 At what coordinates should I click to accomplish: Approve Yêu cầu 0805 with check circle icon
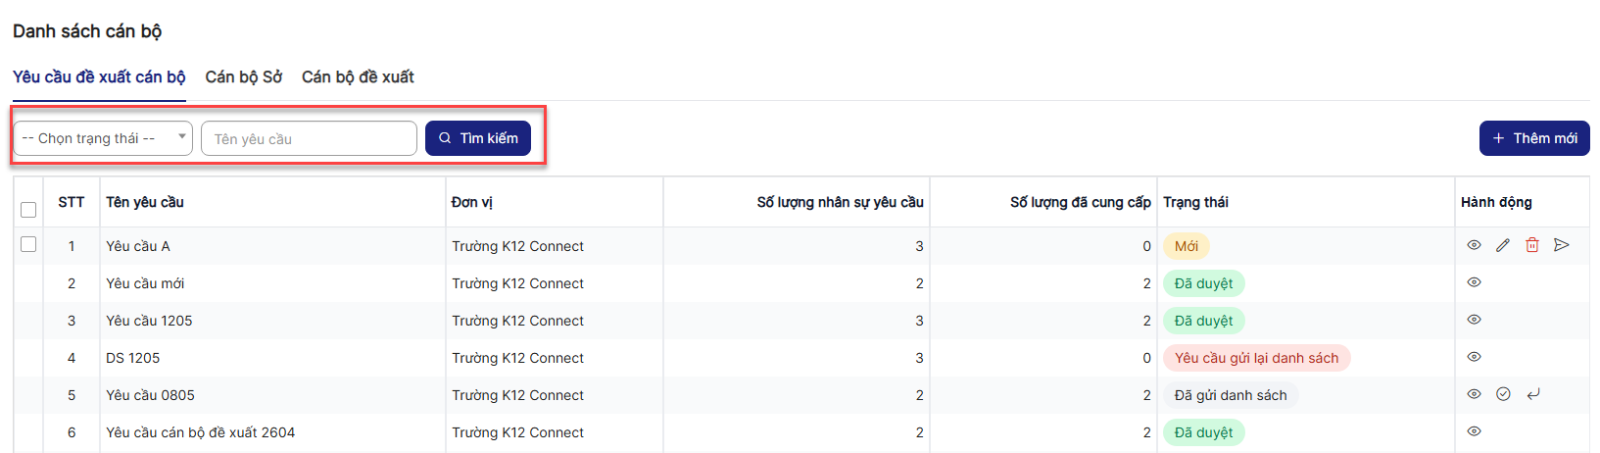(1502, 394)
